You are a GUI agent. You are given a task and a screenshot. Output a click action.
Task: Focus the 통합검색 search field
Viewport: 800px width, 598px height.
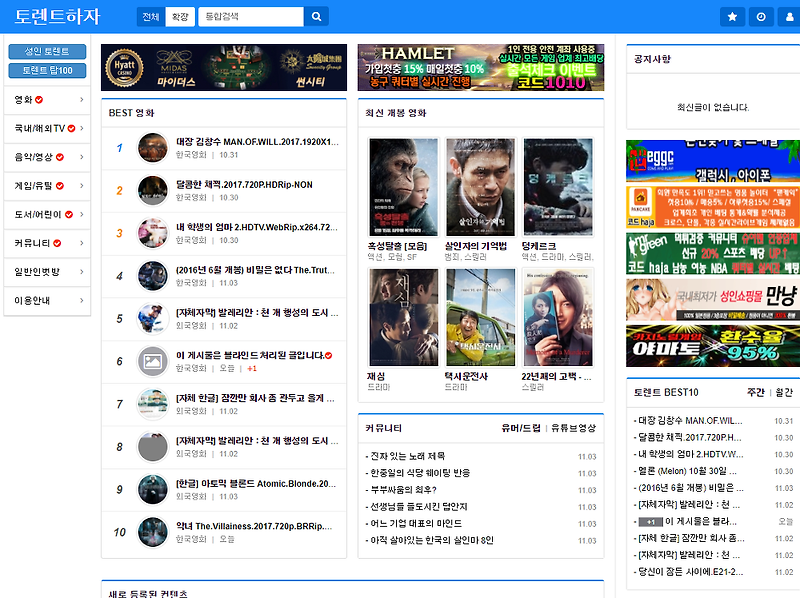tap(251, 17)
